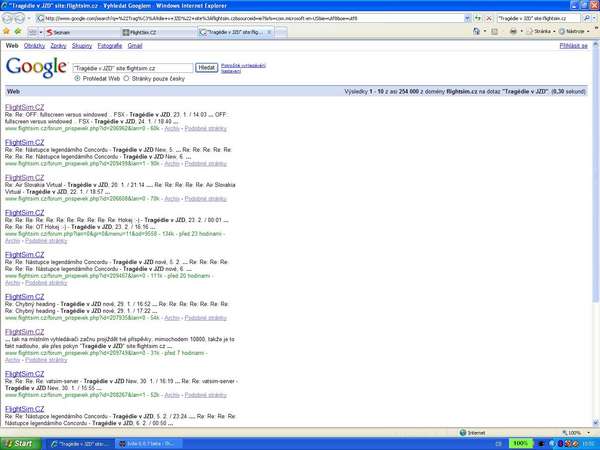
Task: Open the zoom level 100% dropdown
Action: coord(588,432)
